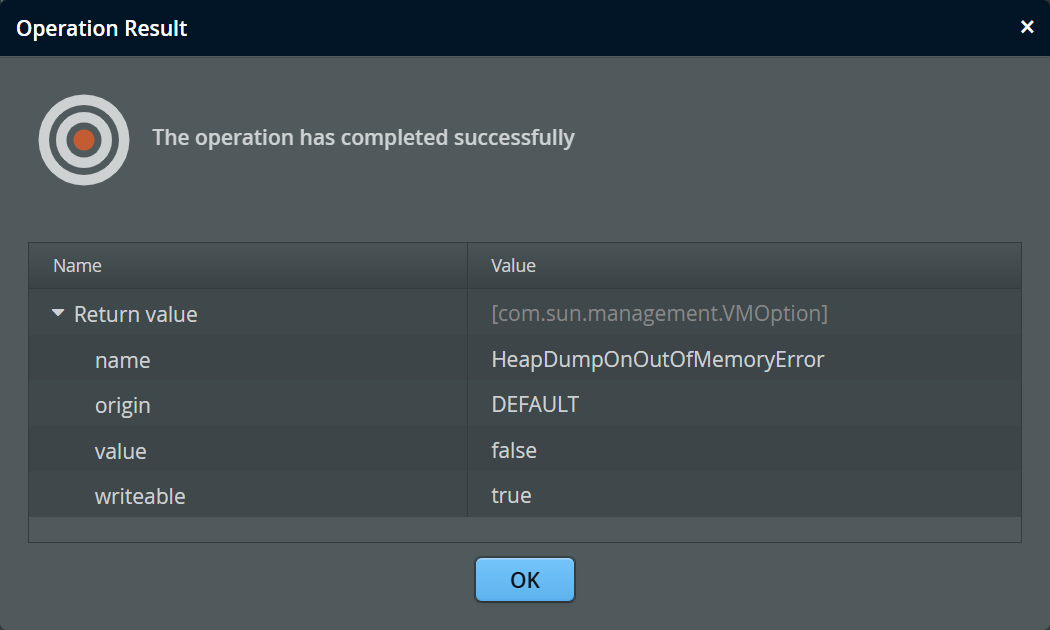
Task: Select the value row in table
Action: (x=121, y=451)
